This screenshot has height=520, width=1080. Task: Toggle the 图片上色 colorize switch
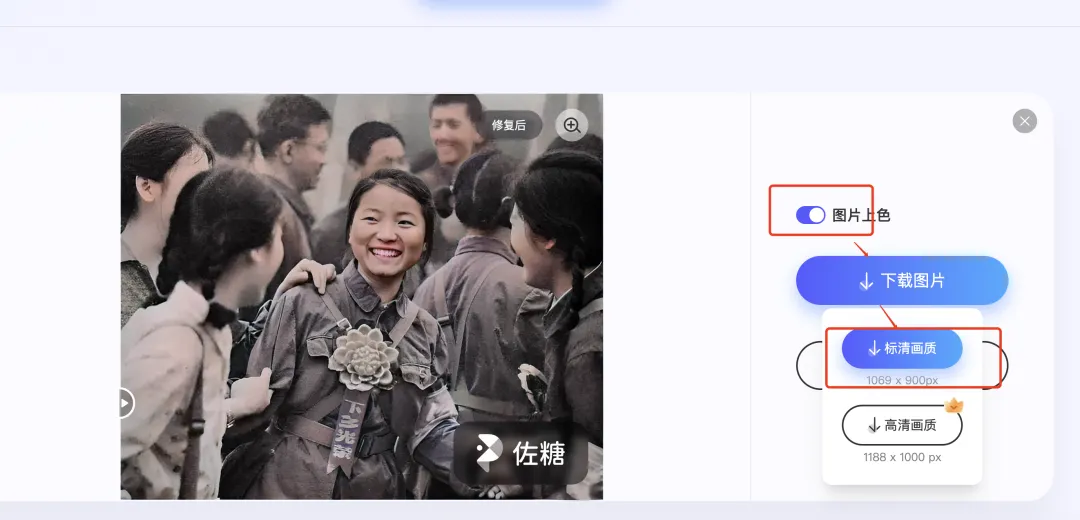[811, 216]
